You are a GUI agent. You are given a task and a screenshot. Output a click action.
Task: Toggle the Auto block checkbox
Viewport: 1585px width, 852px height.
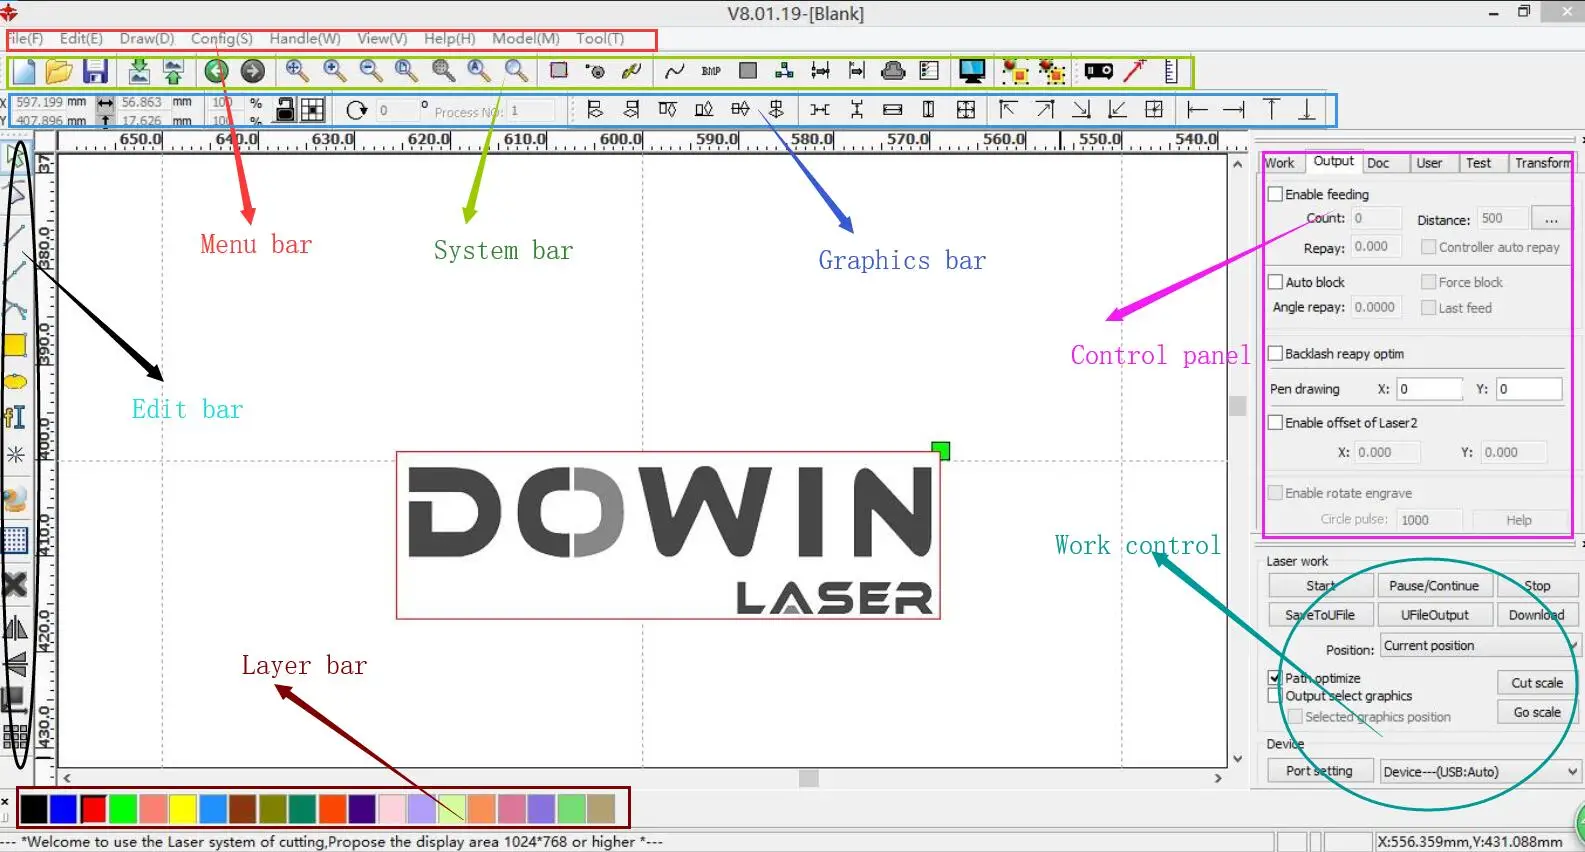point(1276,282)
